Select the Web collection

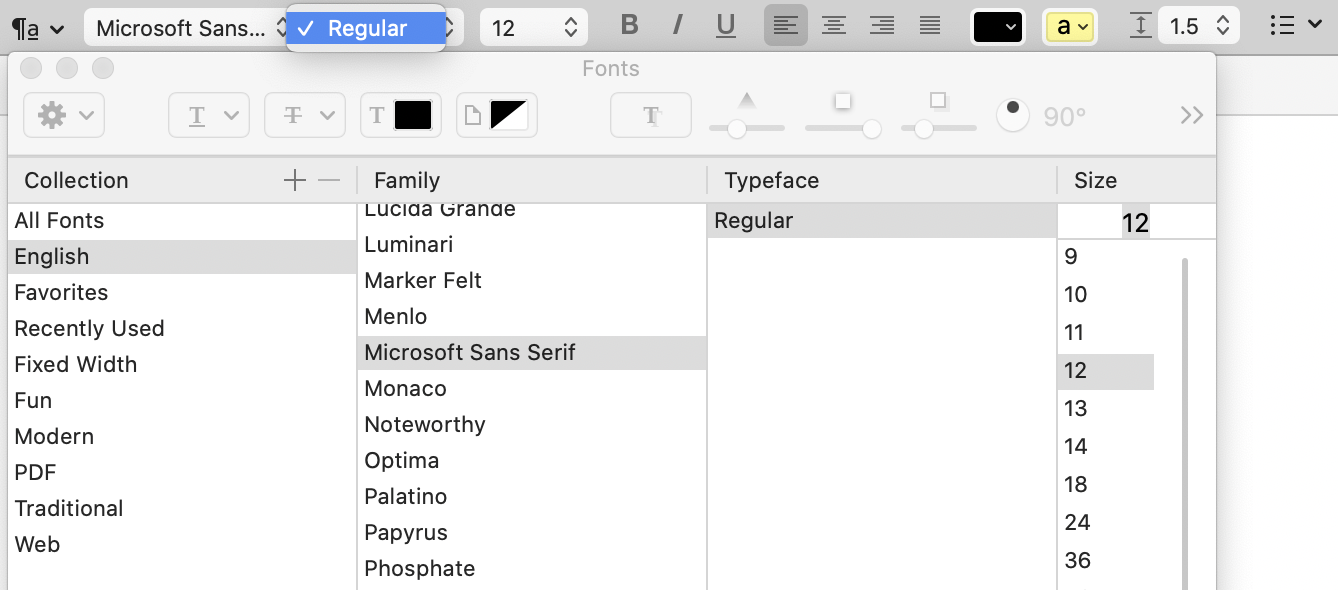[x=182, y=545]
